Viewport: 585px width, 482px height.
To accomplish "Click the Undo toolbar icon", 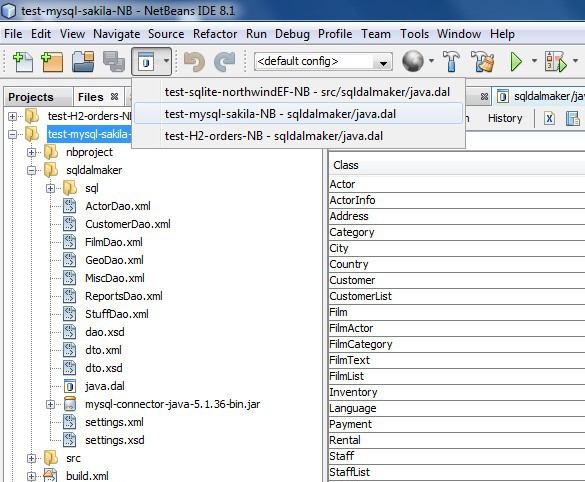I will tap(194, 62).
